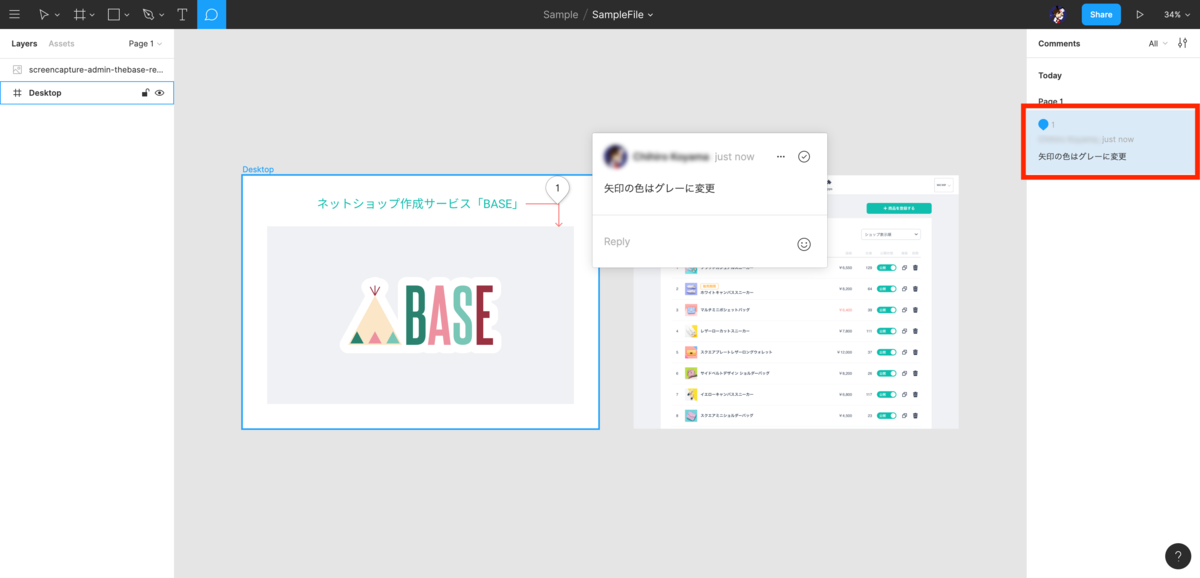1200x578 pixels.
Task: Activate the Comment tool
Action: click(211, 14)
